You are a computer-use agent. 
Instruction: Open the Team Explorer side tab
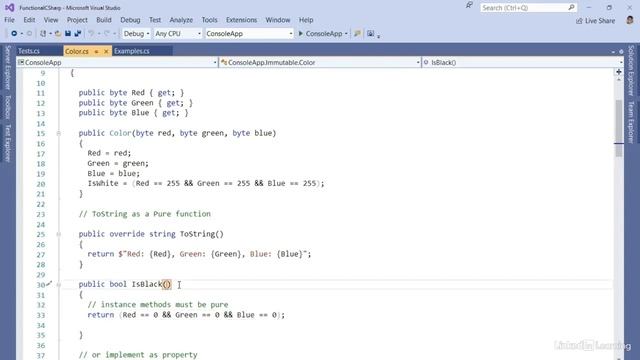click(631, 122)
